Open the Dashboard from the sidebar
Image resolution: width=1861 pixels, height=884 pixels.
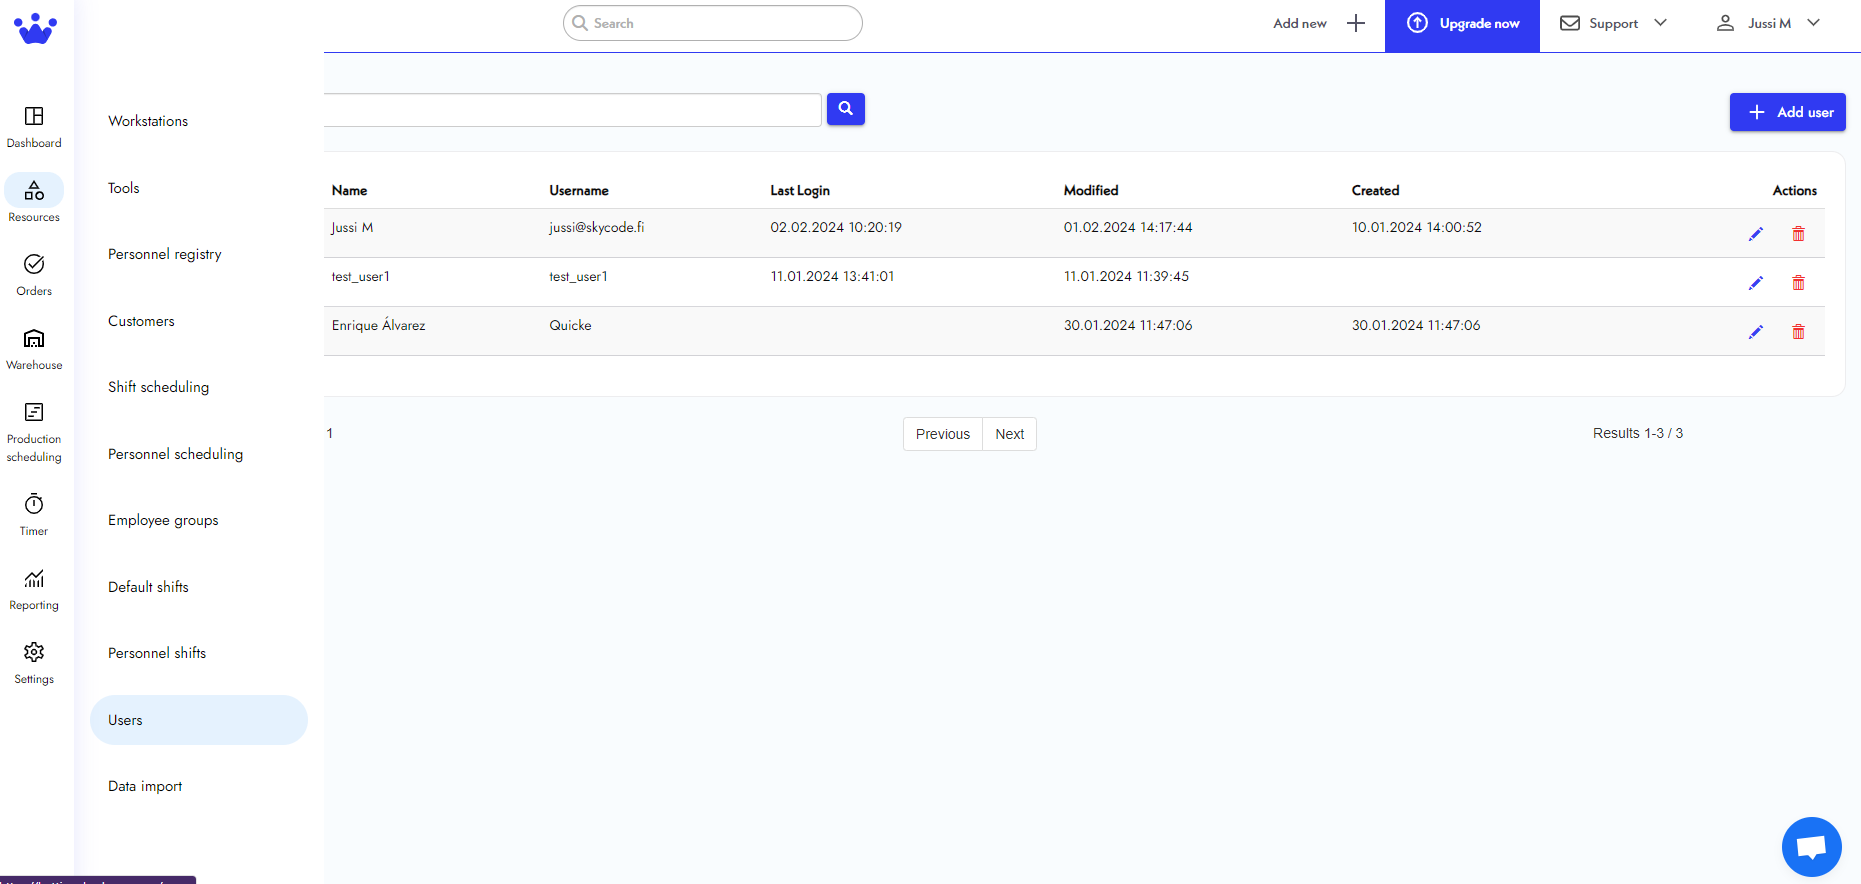(x=34, y=127)
